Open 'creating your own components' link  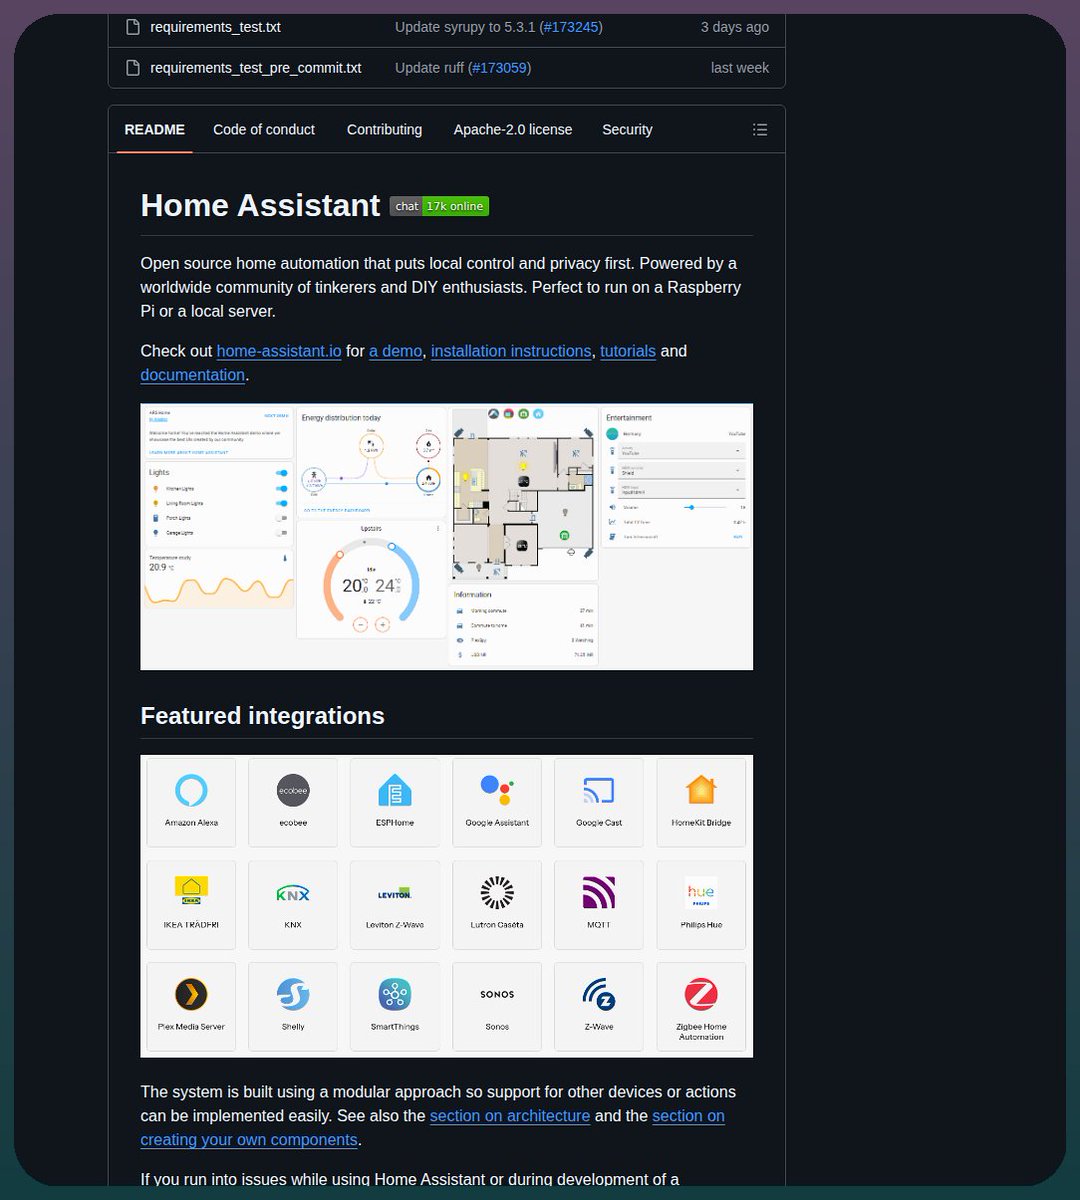(x=249, y=1140)
